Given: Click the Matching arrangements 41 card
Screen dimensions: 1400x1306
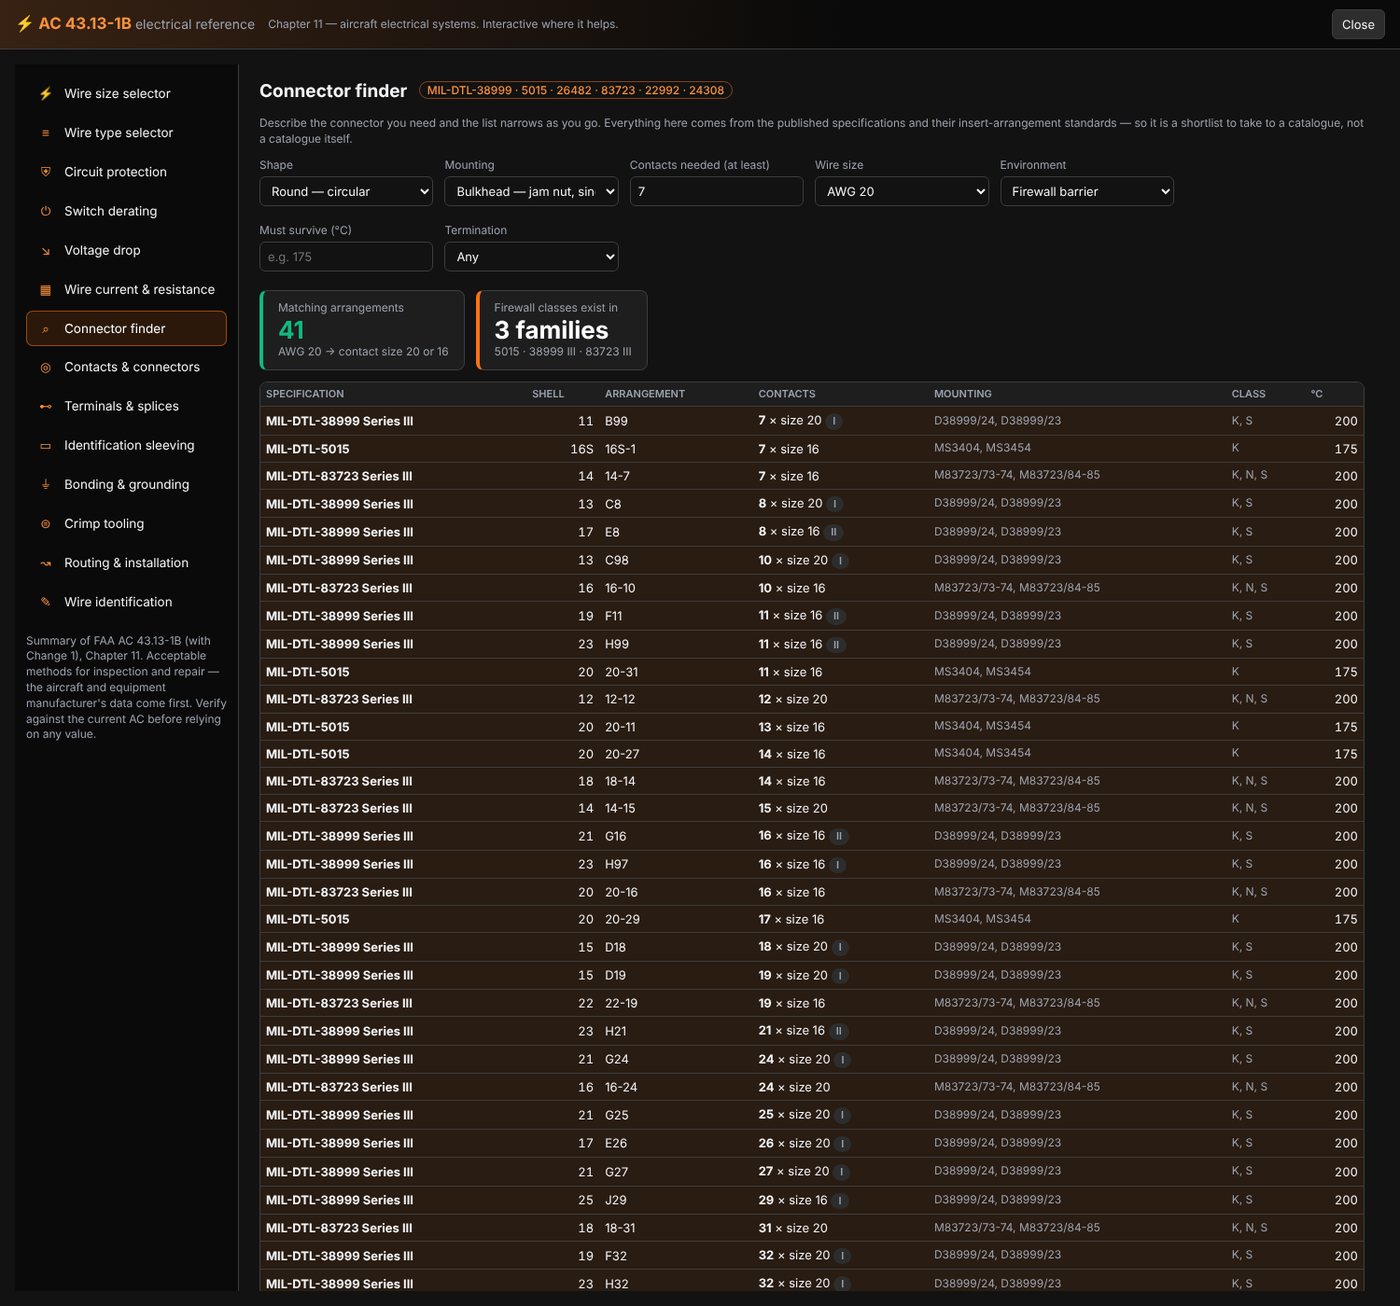Looking at the screenshot, I should [x=362, y=330].
